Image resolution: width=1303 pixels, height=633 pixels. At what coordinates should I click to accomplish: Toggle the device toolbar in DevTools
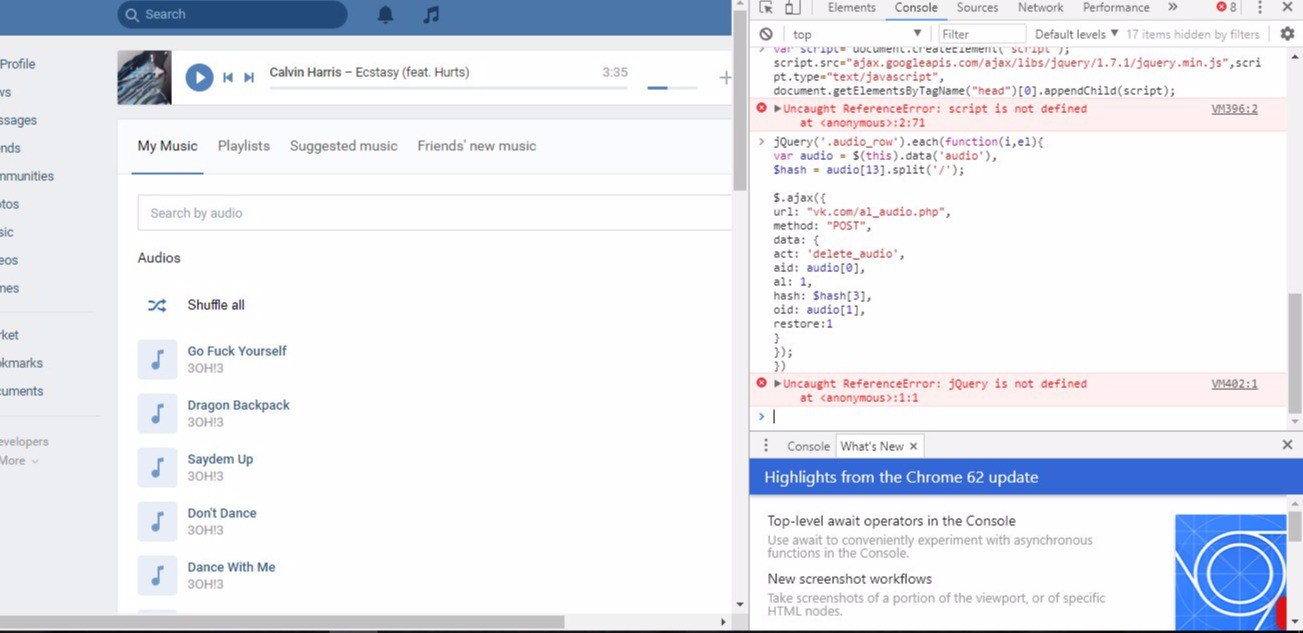(x=792, y=8)
